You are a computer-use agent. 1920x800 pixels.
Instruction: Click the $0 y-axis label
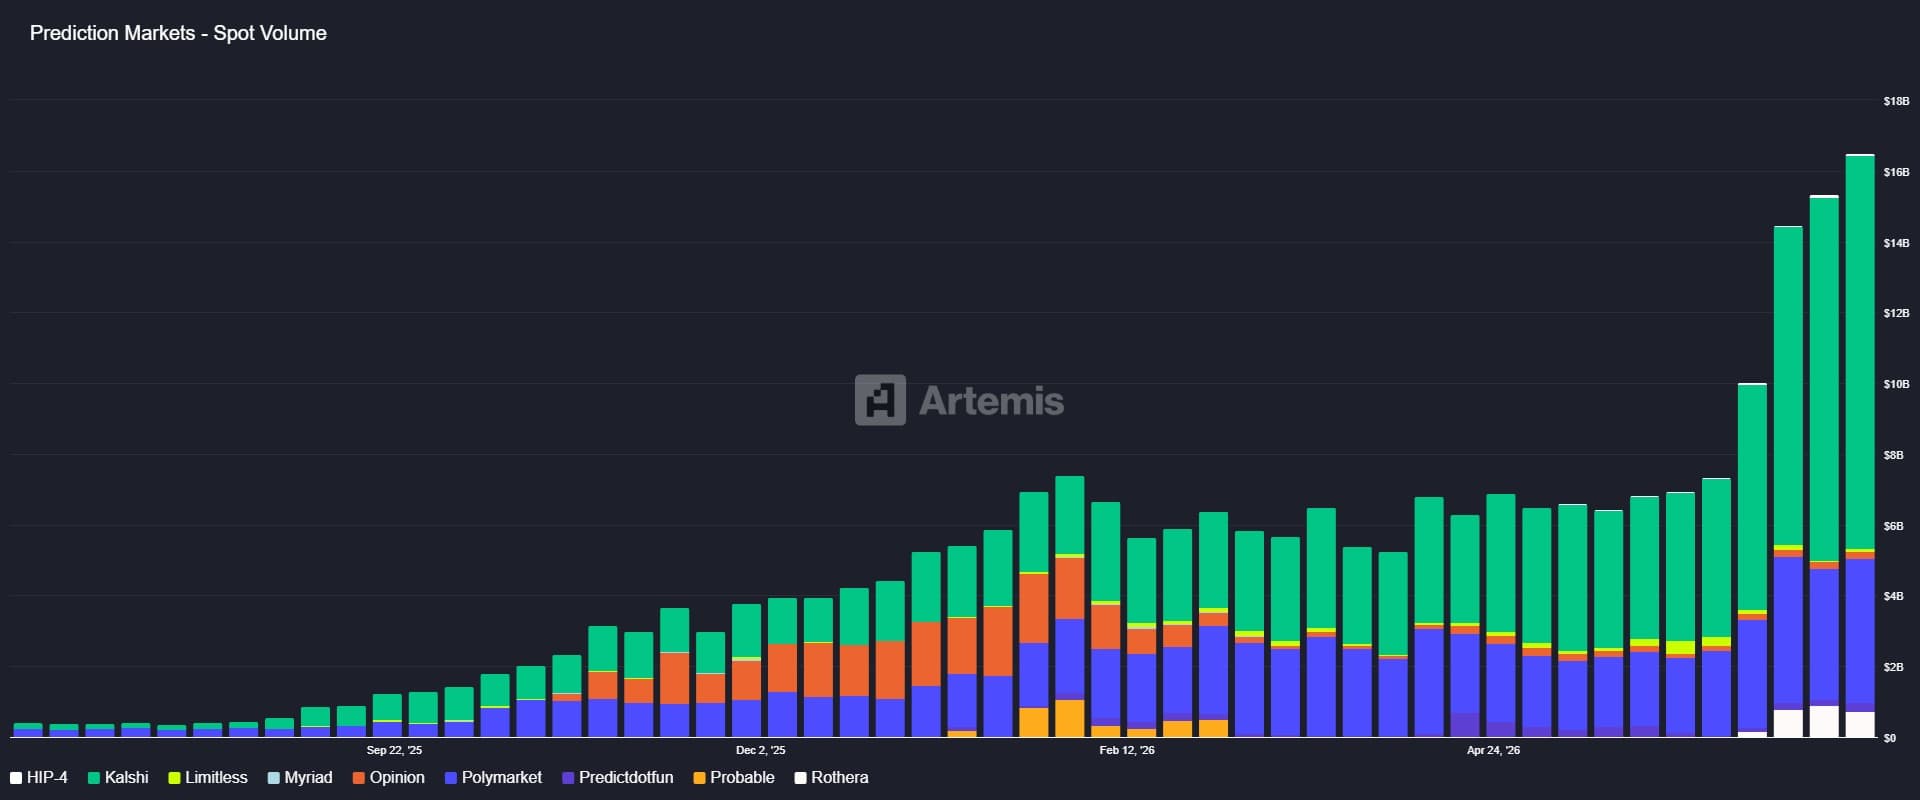click(x=1889, y=738)
